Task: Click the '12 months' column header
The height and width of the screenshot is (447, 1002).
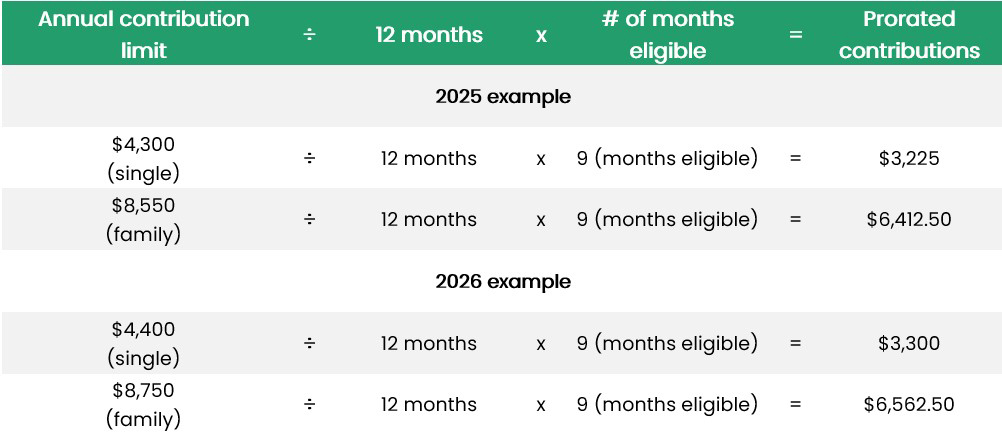Action: pos(428,35)
